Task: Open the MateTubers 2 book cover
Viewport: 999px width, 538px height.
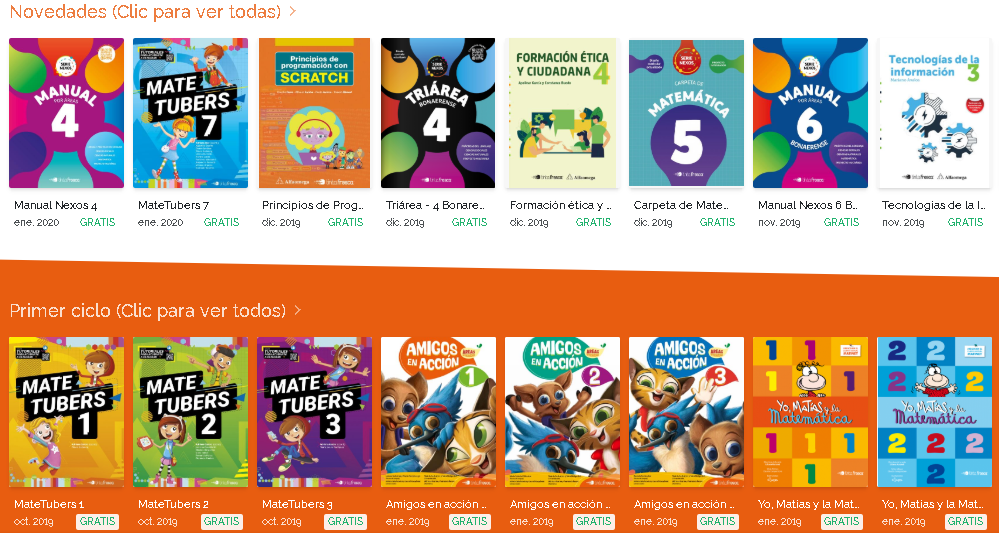Action: (190, 412)
